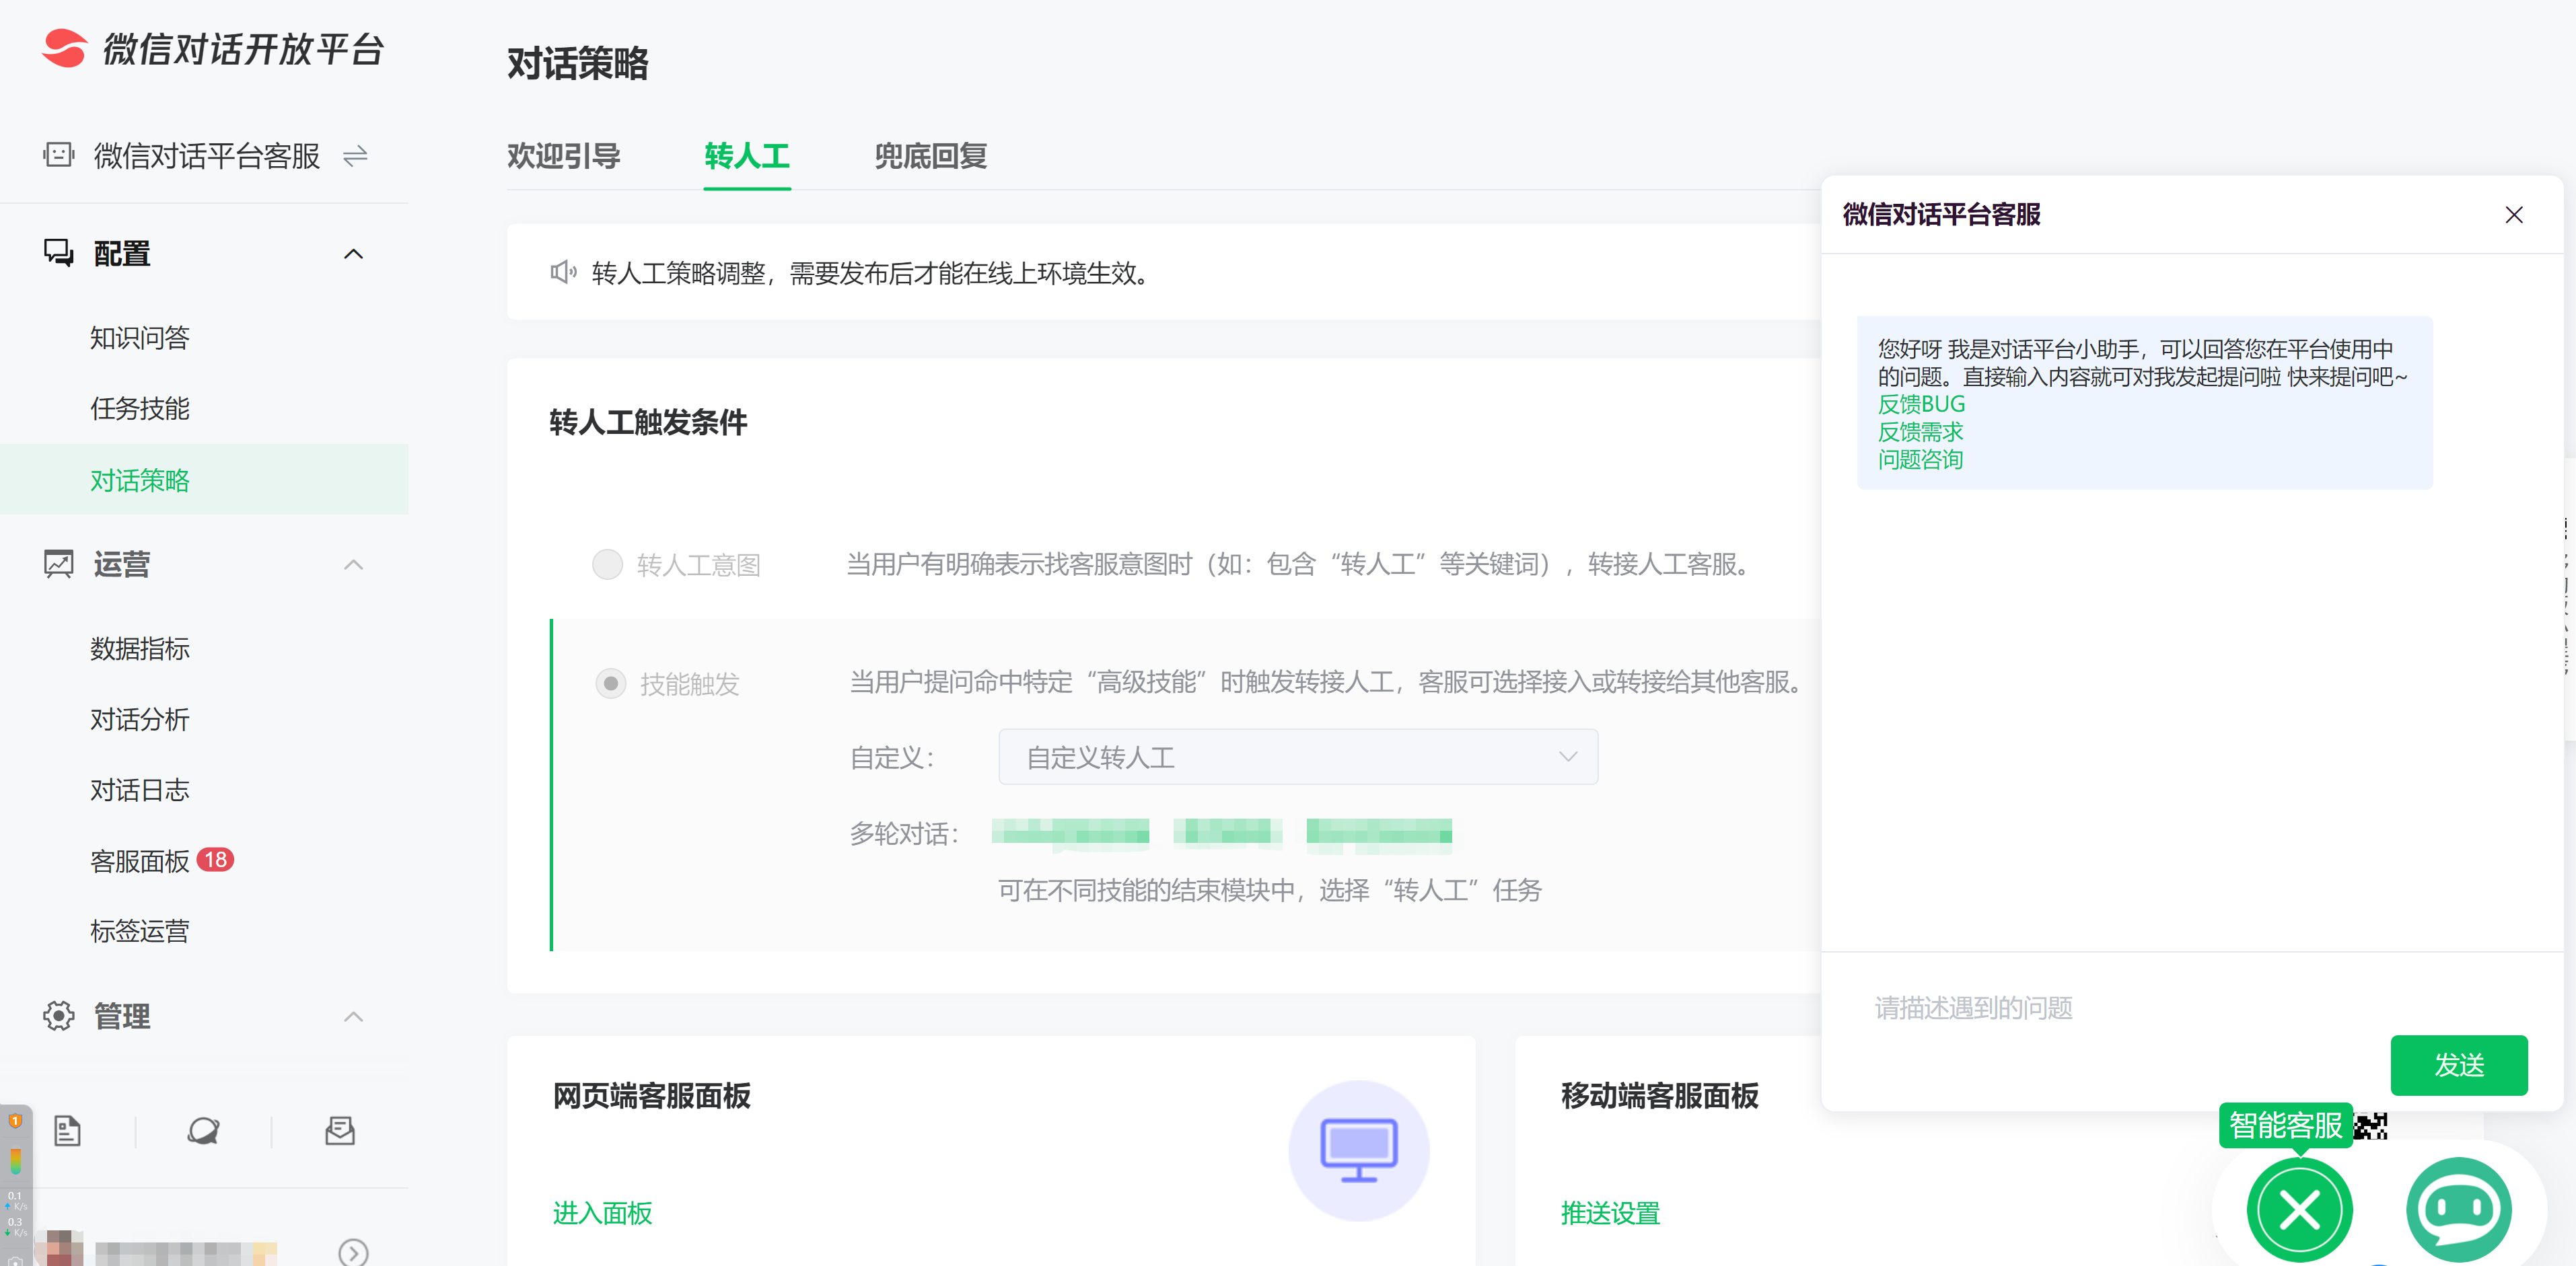Click the 微信对话开放平台 logo
Viewport: 2576px width, 1266px height.
coord(212,49)
